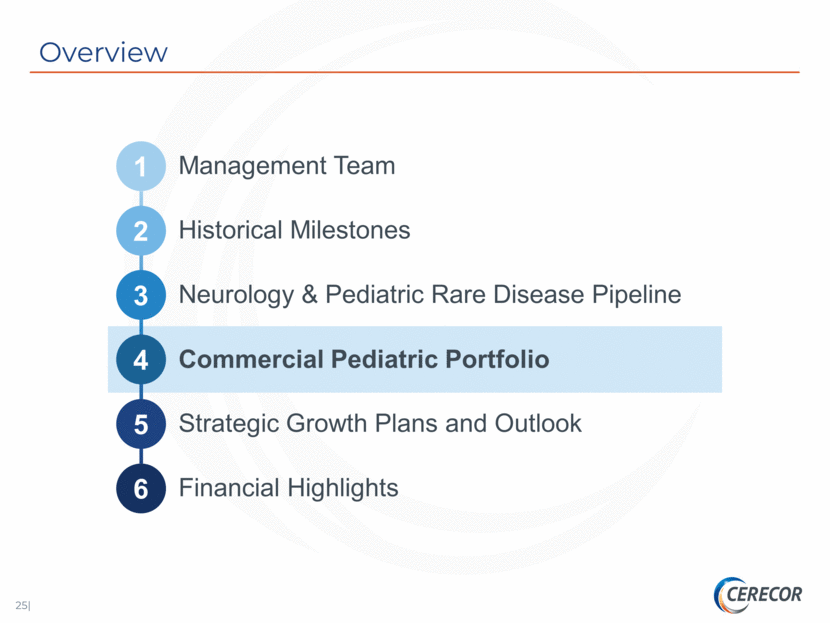Image resolution: width=830 pixels, height=623 pixels.
Task: Click the number 2 circle icon
Action: pyautogui.click(x=141, y=231)
